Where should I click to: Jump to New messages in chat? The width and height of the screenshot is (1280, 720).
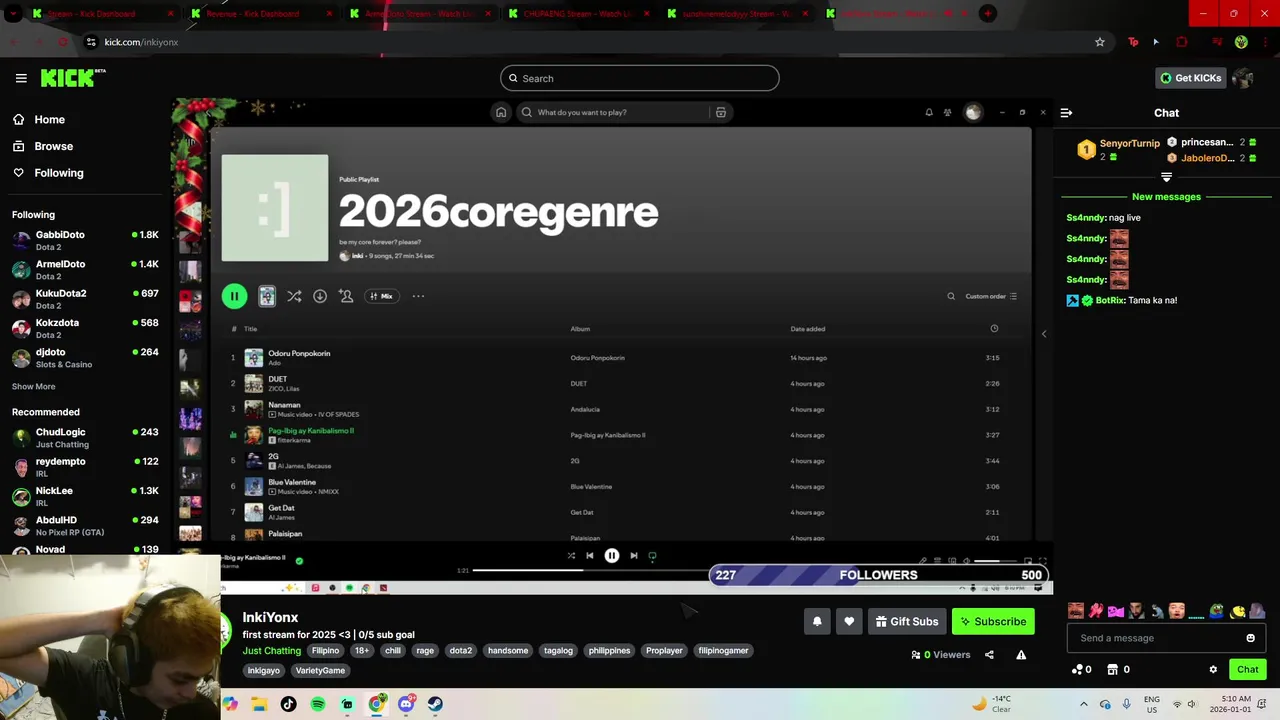[x=1166, y=197]
